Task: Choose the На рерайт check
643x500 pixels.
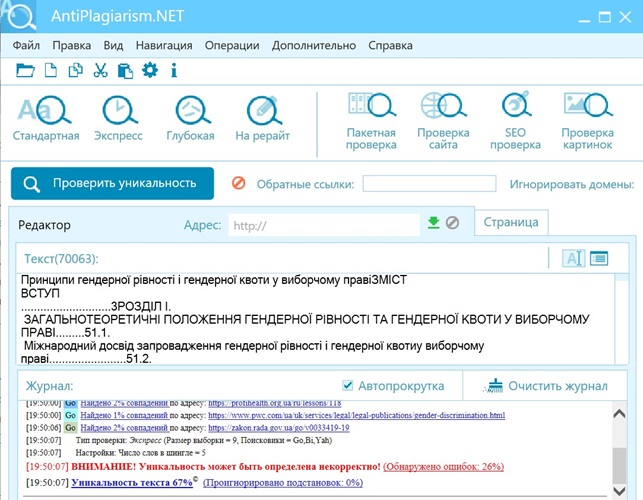Action: click(262, 118)
